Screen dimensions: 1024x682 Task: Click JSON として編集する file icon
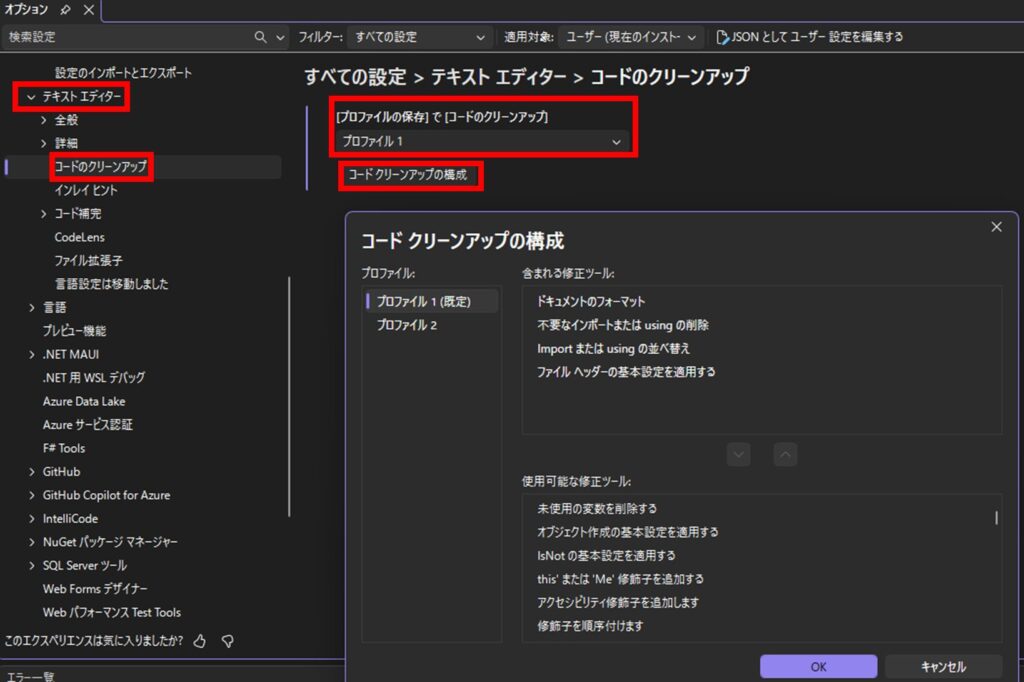point(722,37)
